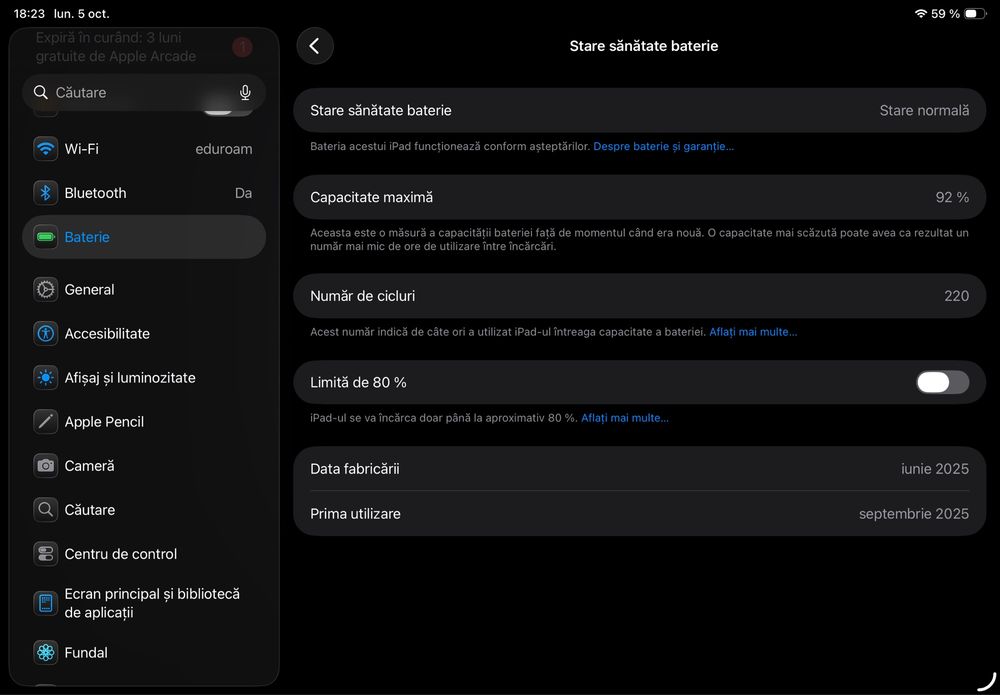
Task: Open Wi-Fi settings showing eduroam
Action: (144, 149)
